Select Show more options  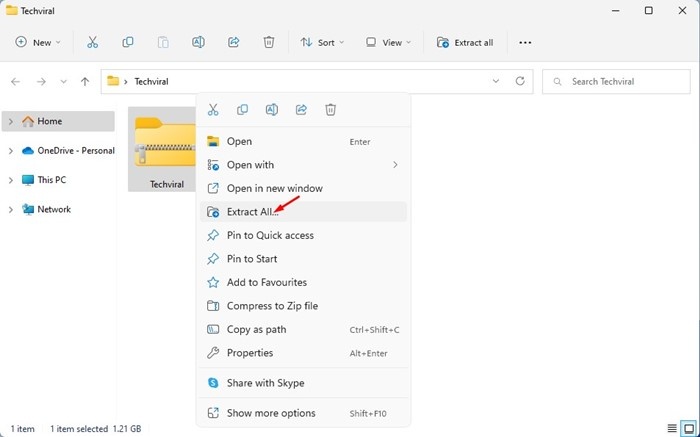tap(304, 413)
